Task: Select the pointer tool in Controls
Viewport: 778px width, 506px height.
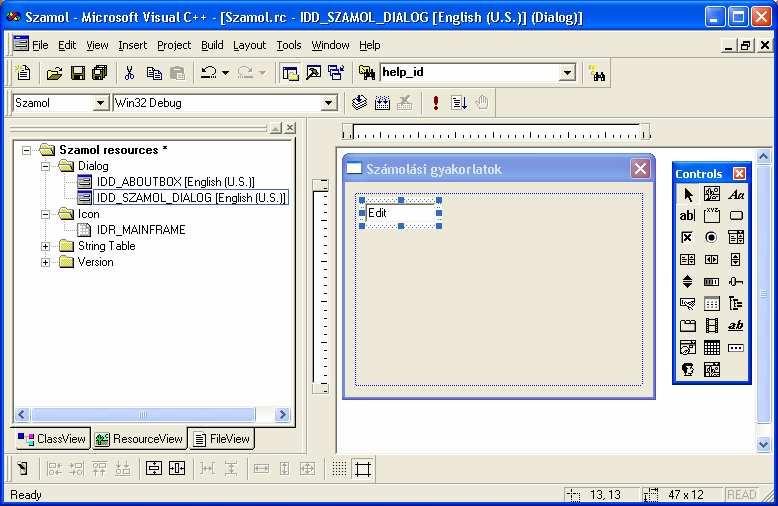Action: 688,194
